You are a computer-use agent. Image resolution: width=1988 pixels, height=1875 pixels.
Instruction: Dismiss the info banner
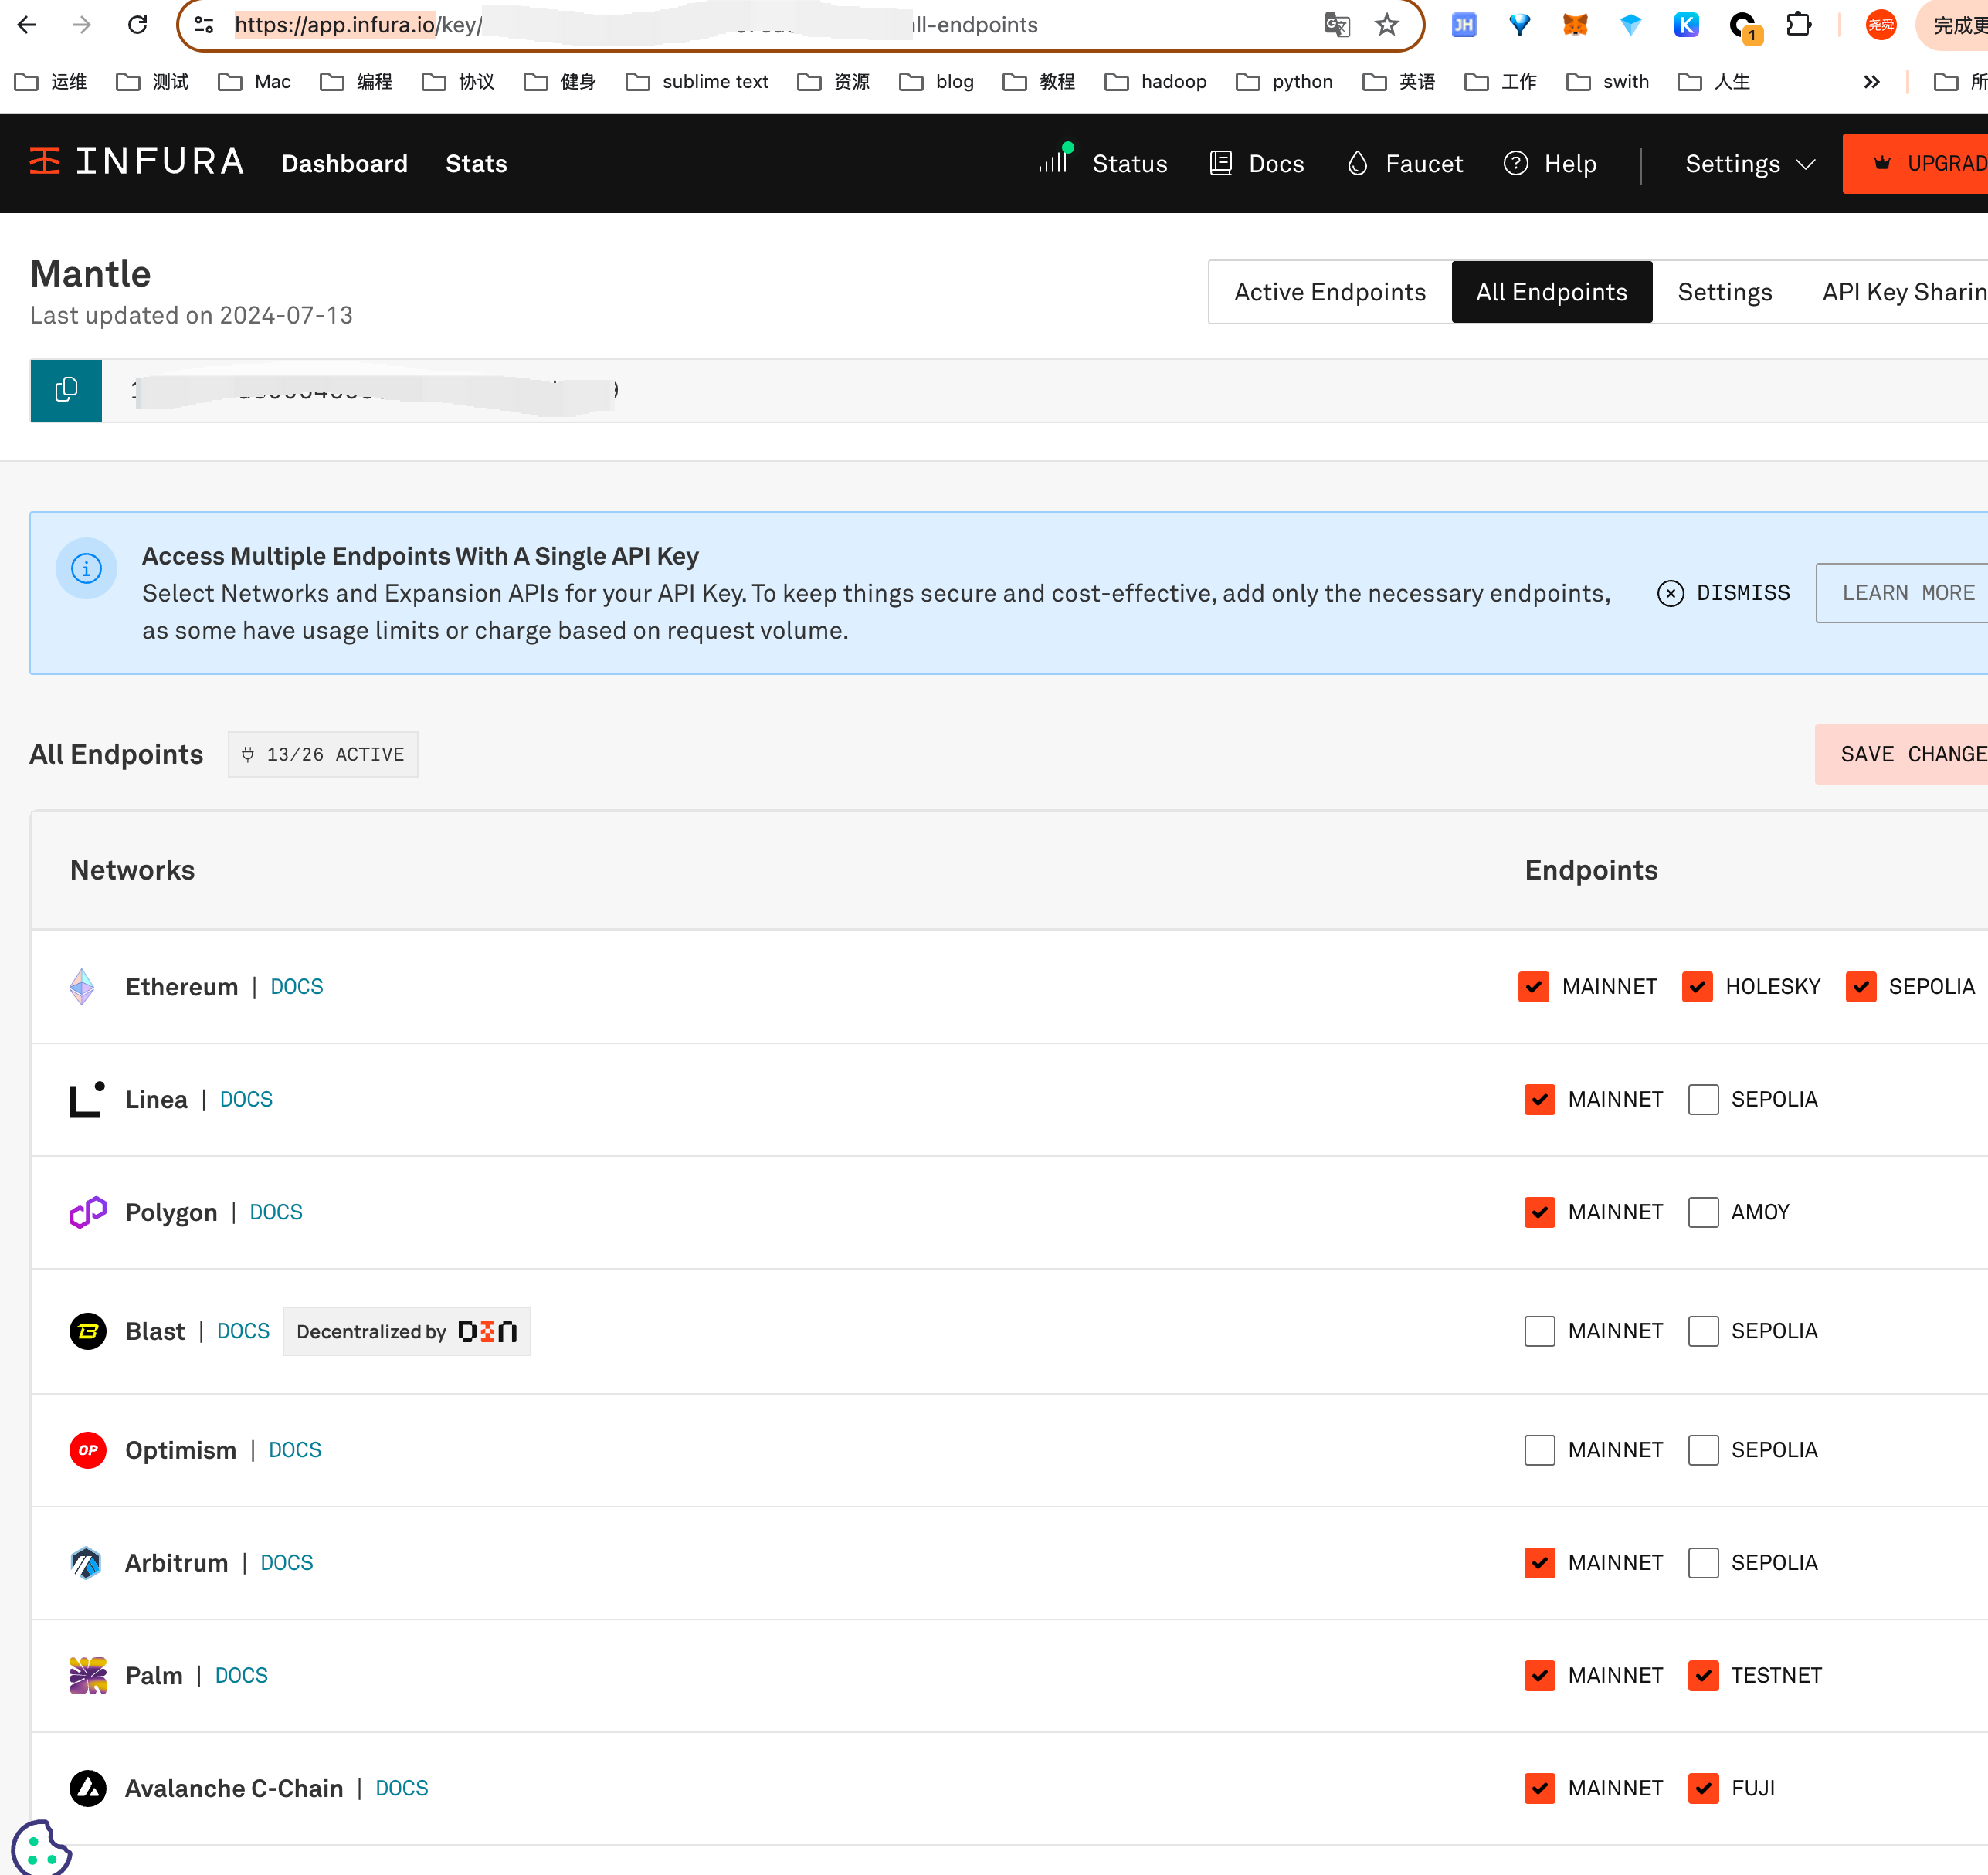[1724, 593]
